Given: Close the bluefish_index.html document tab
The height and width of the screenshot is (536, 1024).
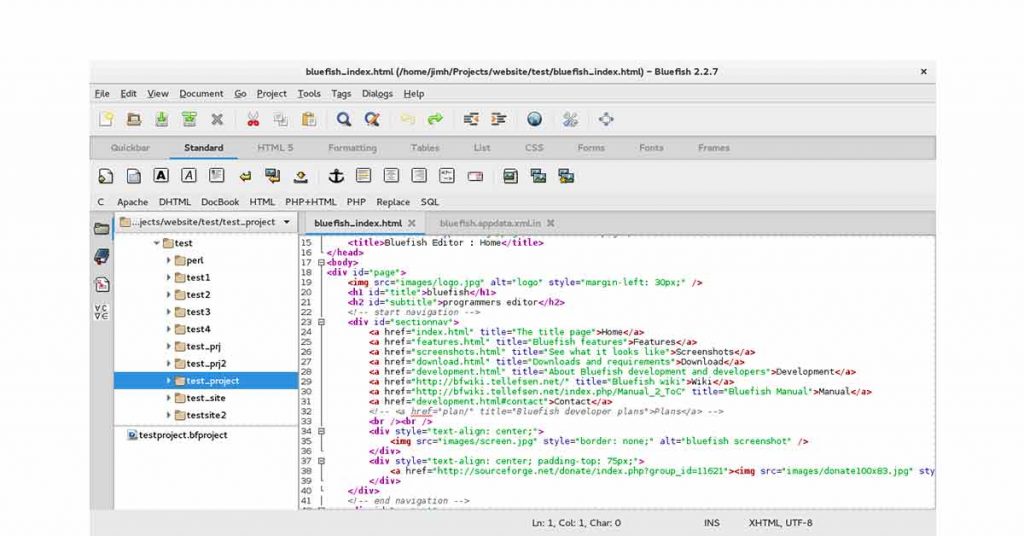Looking at the screenshot, I should [411, 223].
